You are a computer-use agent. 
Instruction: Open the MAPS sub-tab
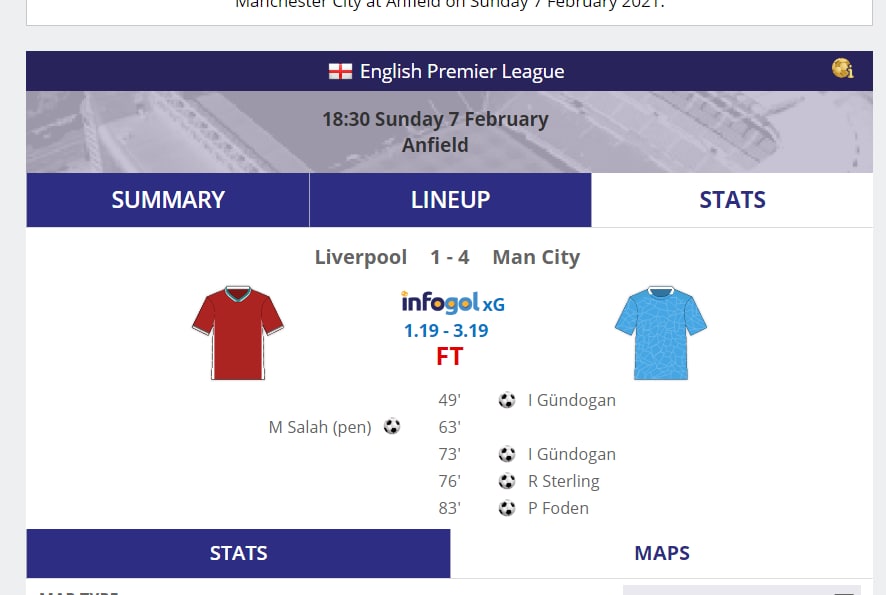pos(662,553)
